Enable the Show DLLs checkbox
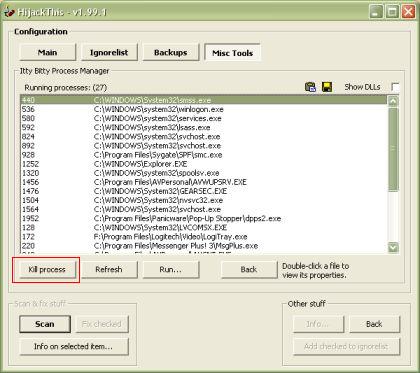This screenshot has height=373, width=420. [395, 87]
